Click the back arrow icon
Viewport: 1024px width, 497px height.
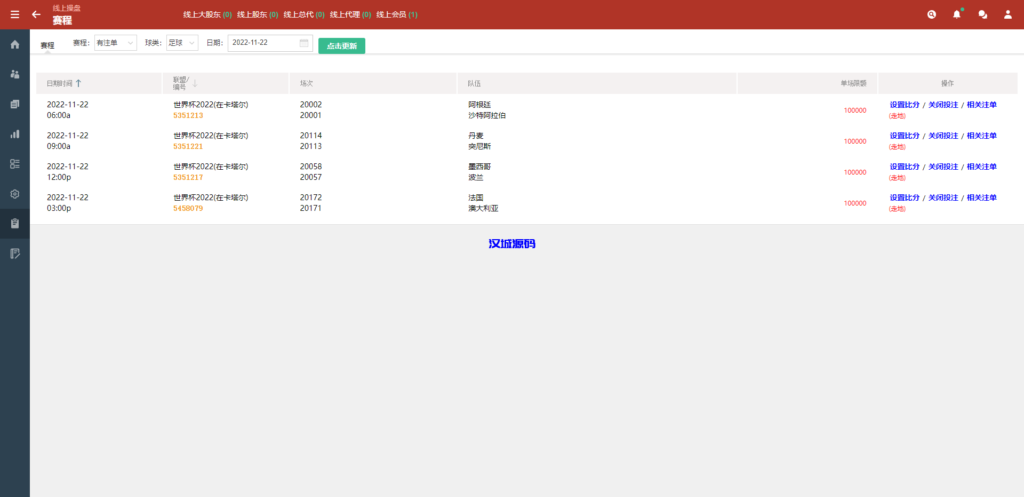pos(36,14)
